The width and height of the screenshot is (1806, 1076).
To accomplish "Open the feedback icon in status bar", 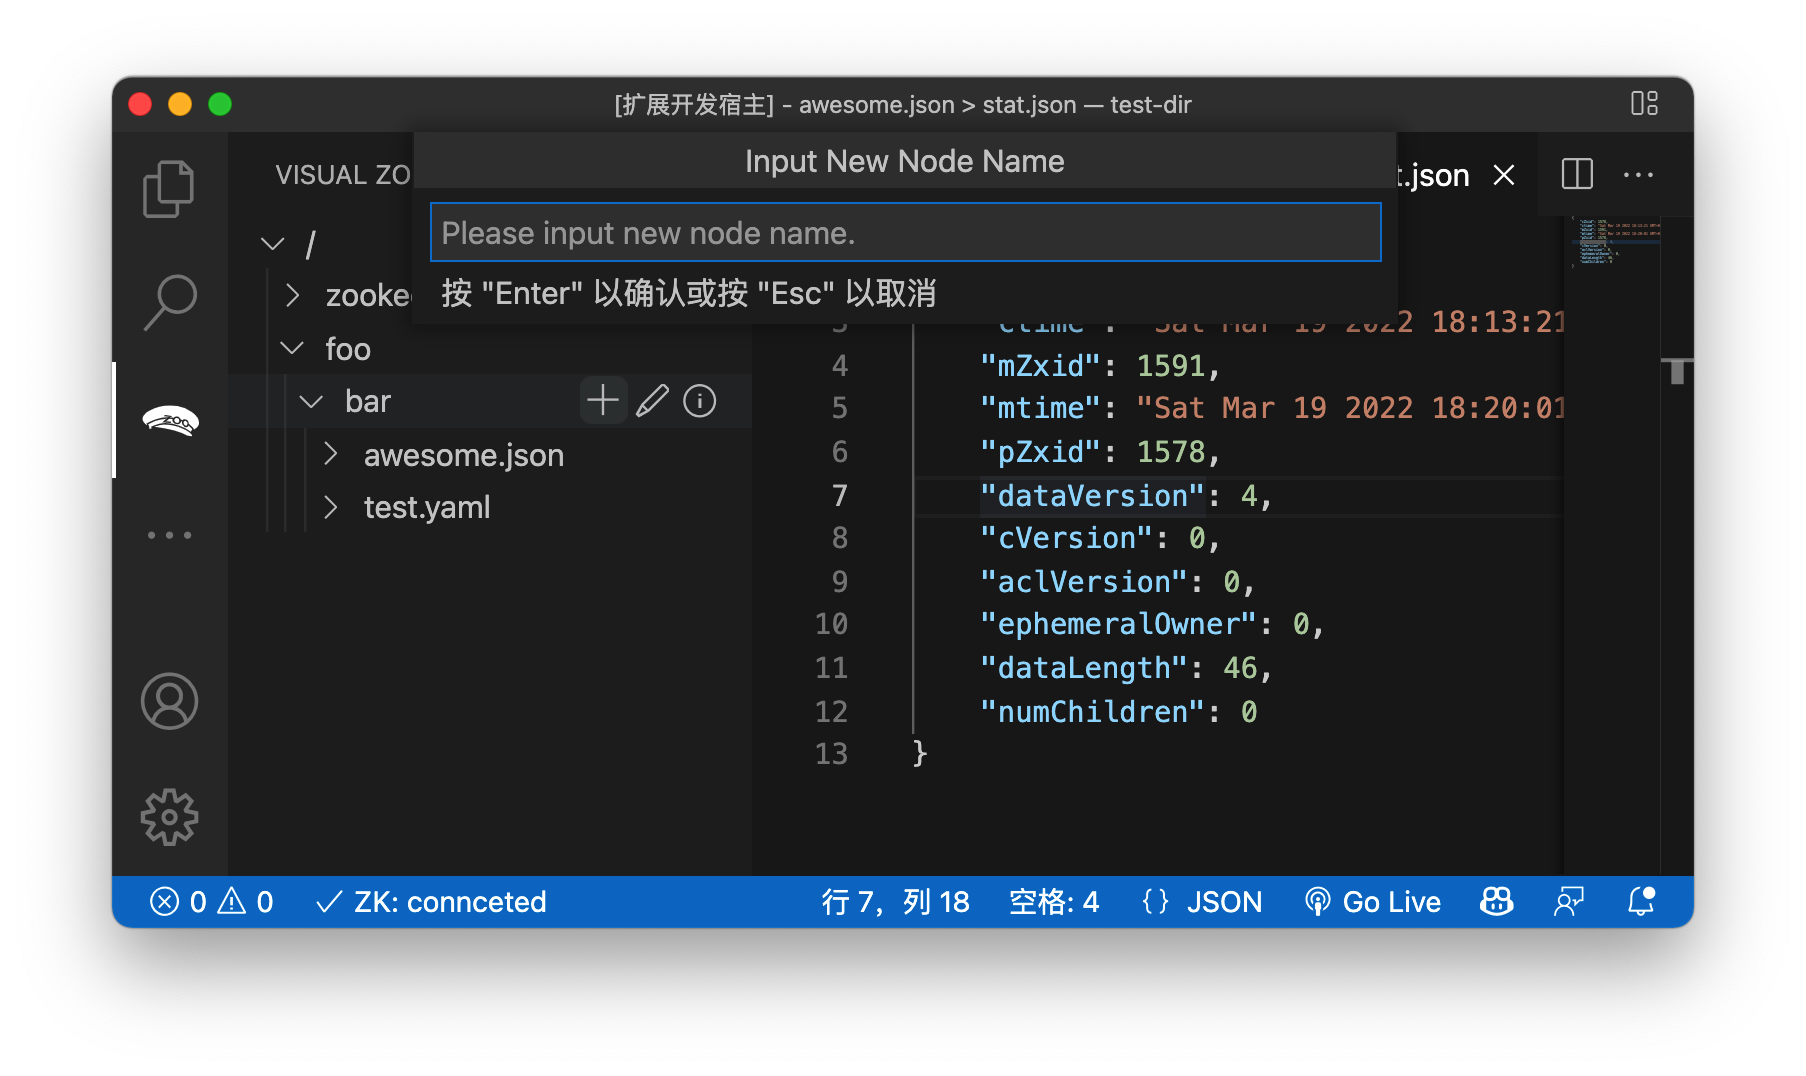I will 1569,902.
